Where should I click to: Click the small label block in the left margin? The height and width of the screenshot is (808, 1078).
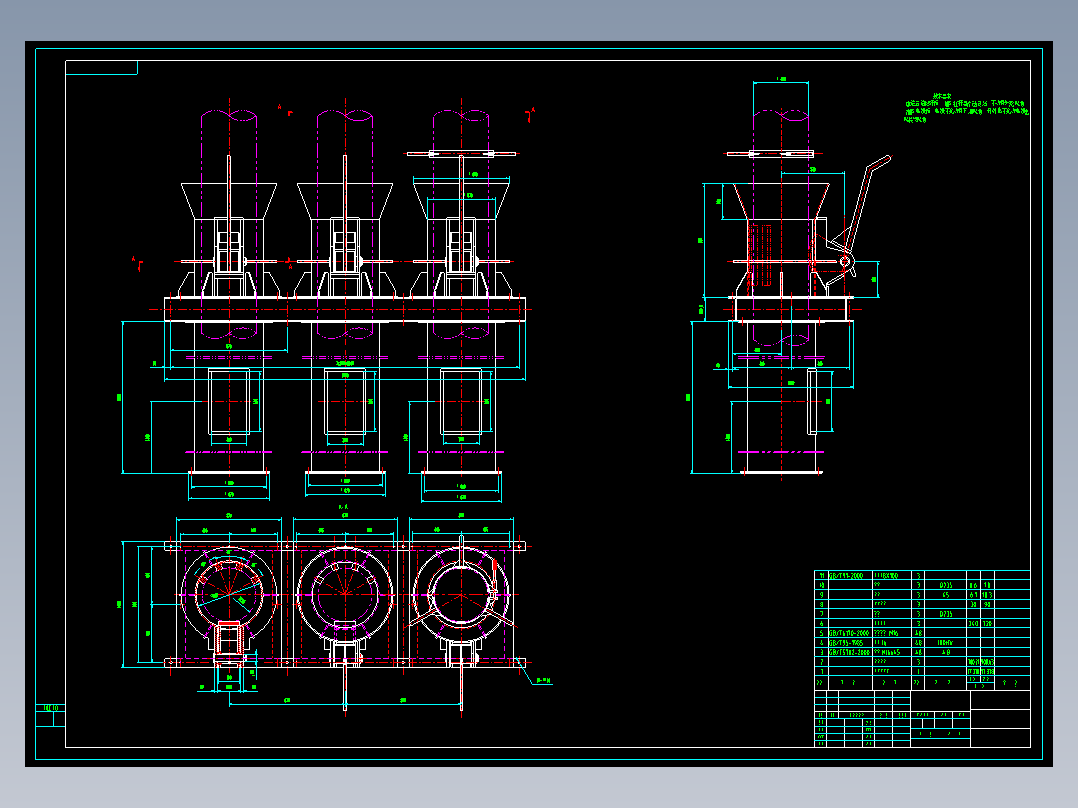click(x=50, y=715)
